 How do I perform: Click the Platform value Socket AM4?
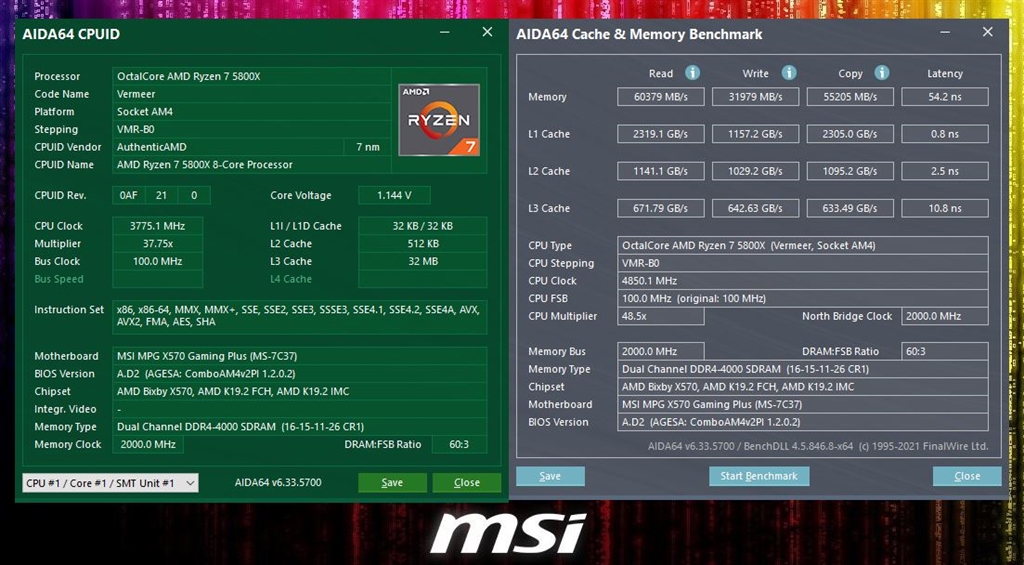(251, 112)
